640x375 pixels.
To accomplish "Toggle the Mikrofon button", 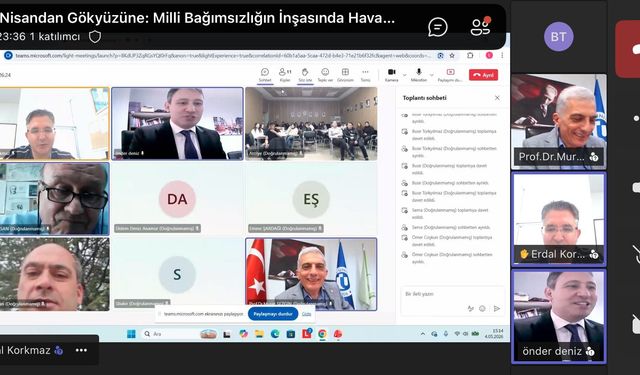I will tap(418, 75).
